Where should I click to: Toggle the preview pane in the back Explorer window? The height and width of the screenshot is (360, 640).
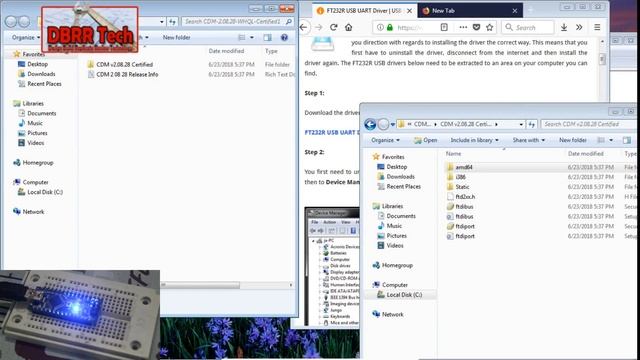pyautogui.click(x=267, y=37)
